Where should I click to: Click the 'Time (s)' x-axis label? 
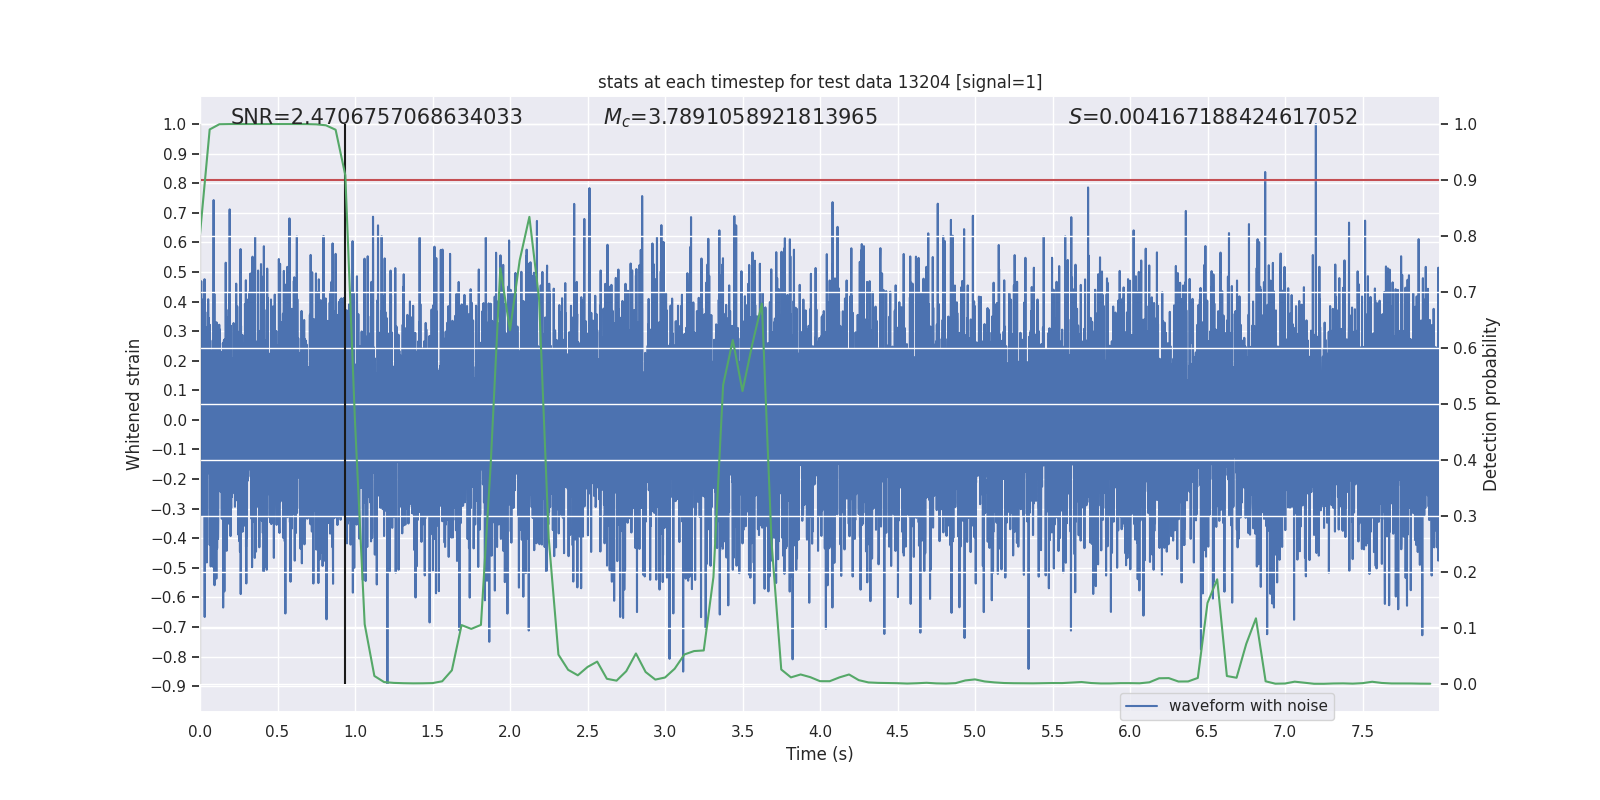point(819,754)
